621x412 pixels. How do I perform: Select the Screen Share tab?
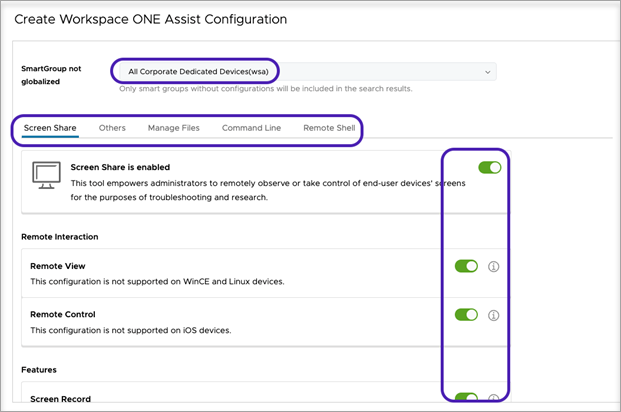(x=50, y=128)
